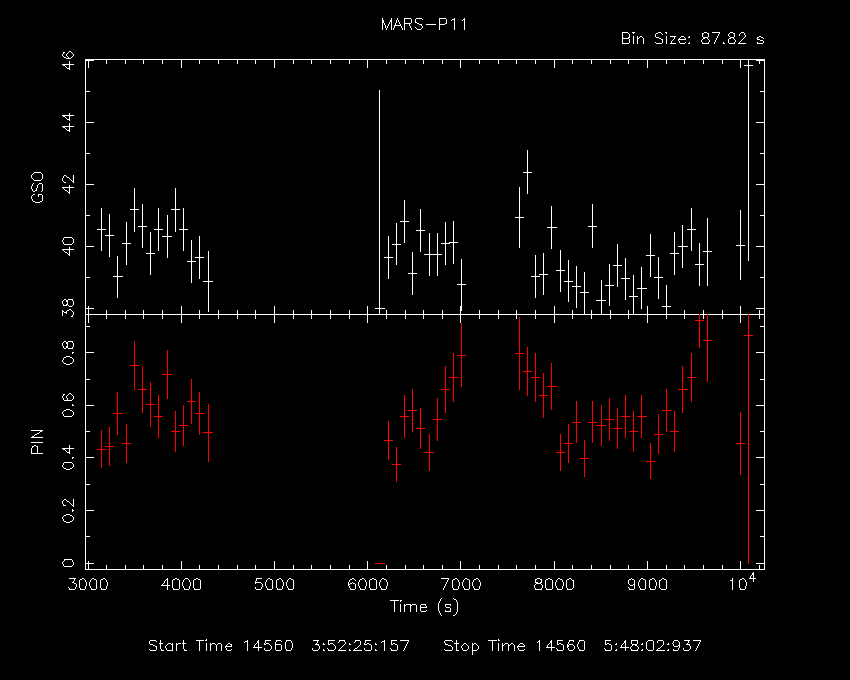Click the 3000 tick label on the time axis
Viewport: 850px width, 680px height.
point(88,585)
